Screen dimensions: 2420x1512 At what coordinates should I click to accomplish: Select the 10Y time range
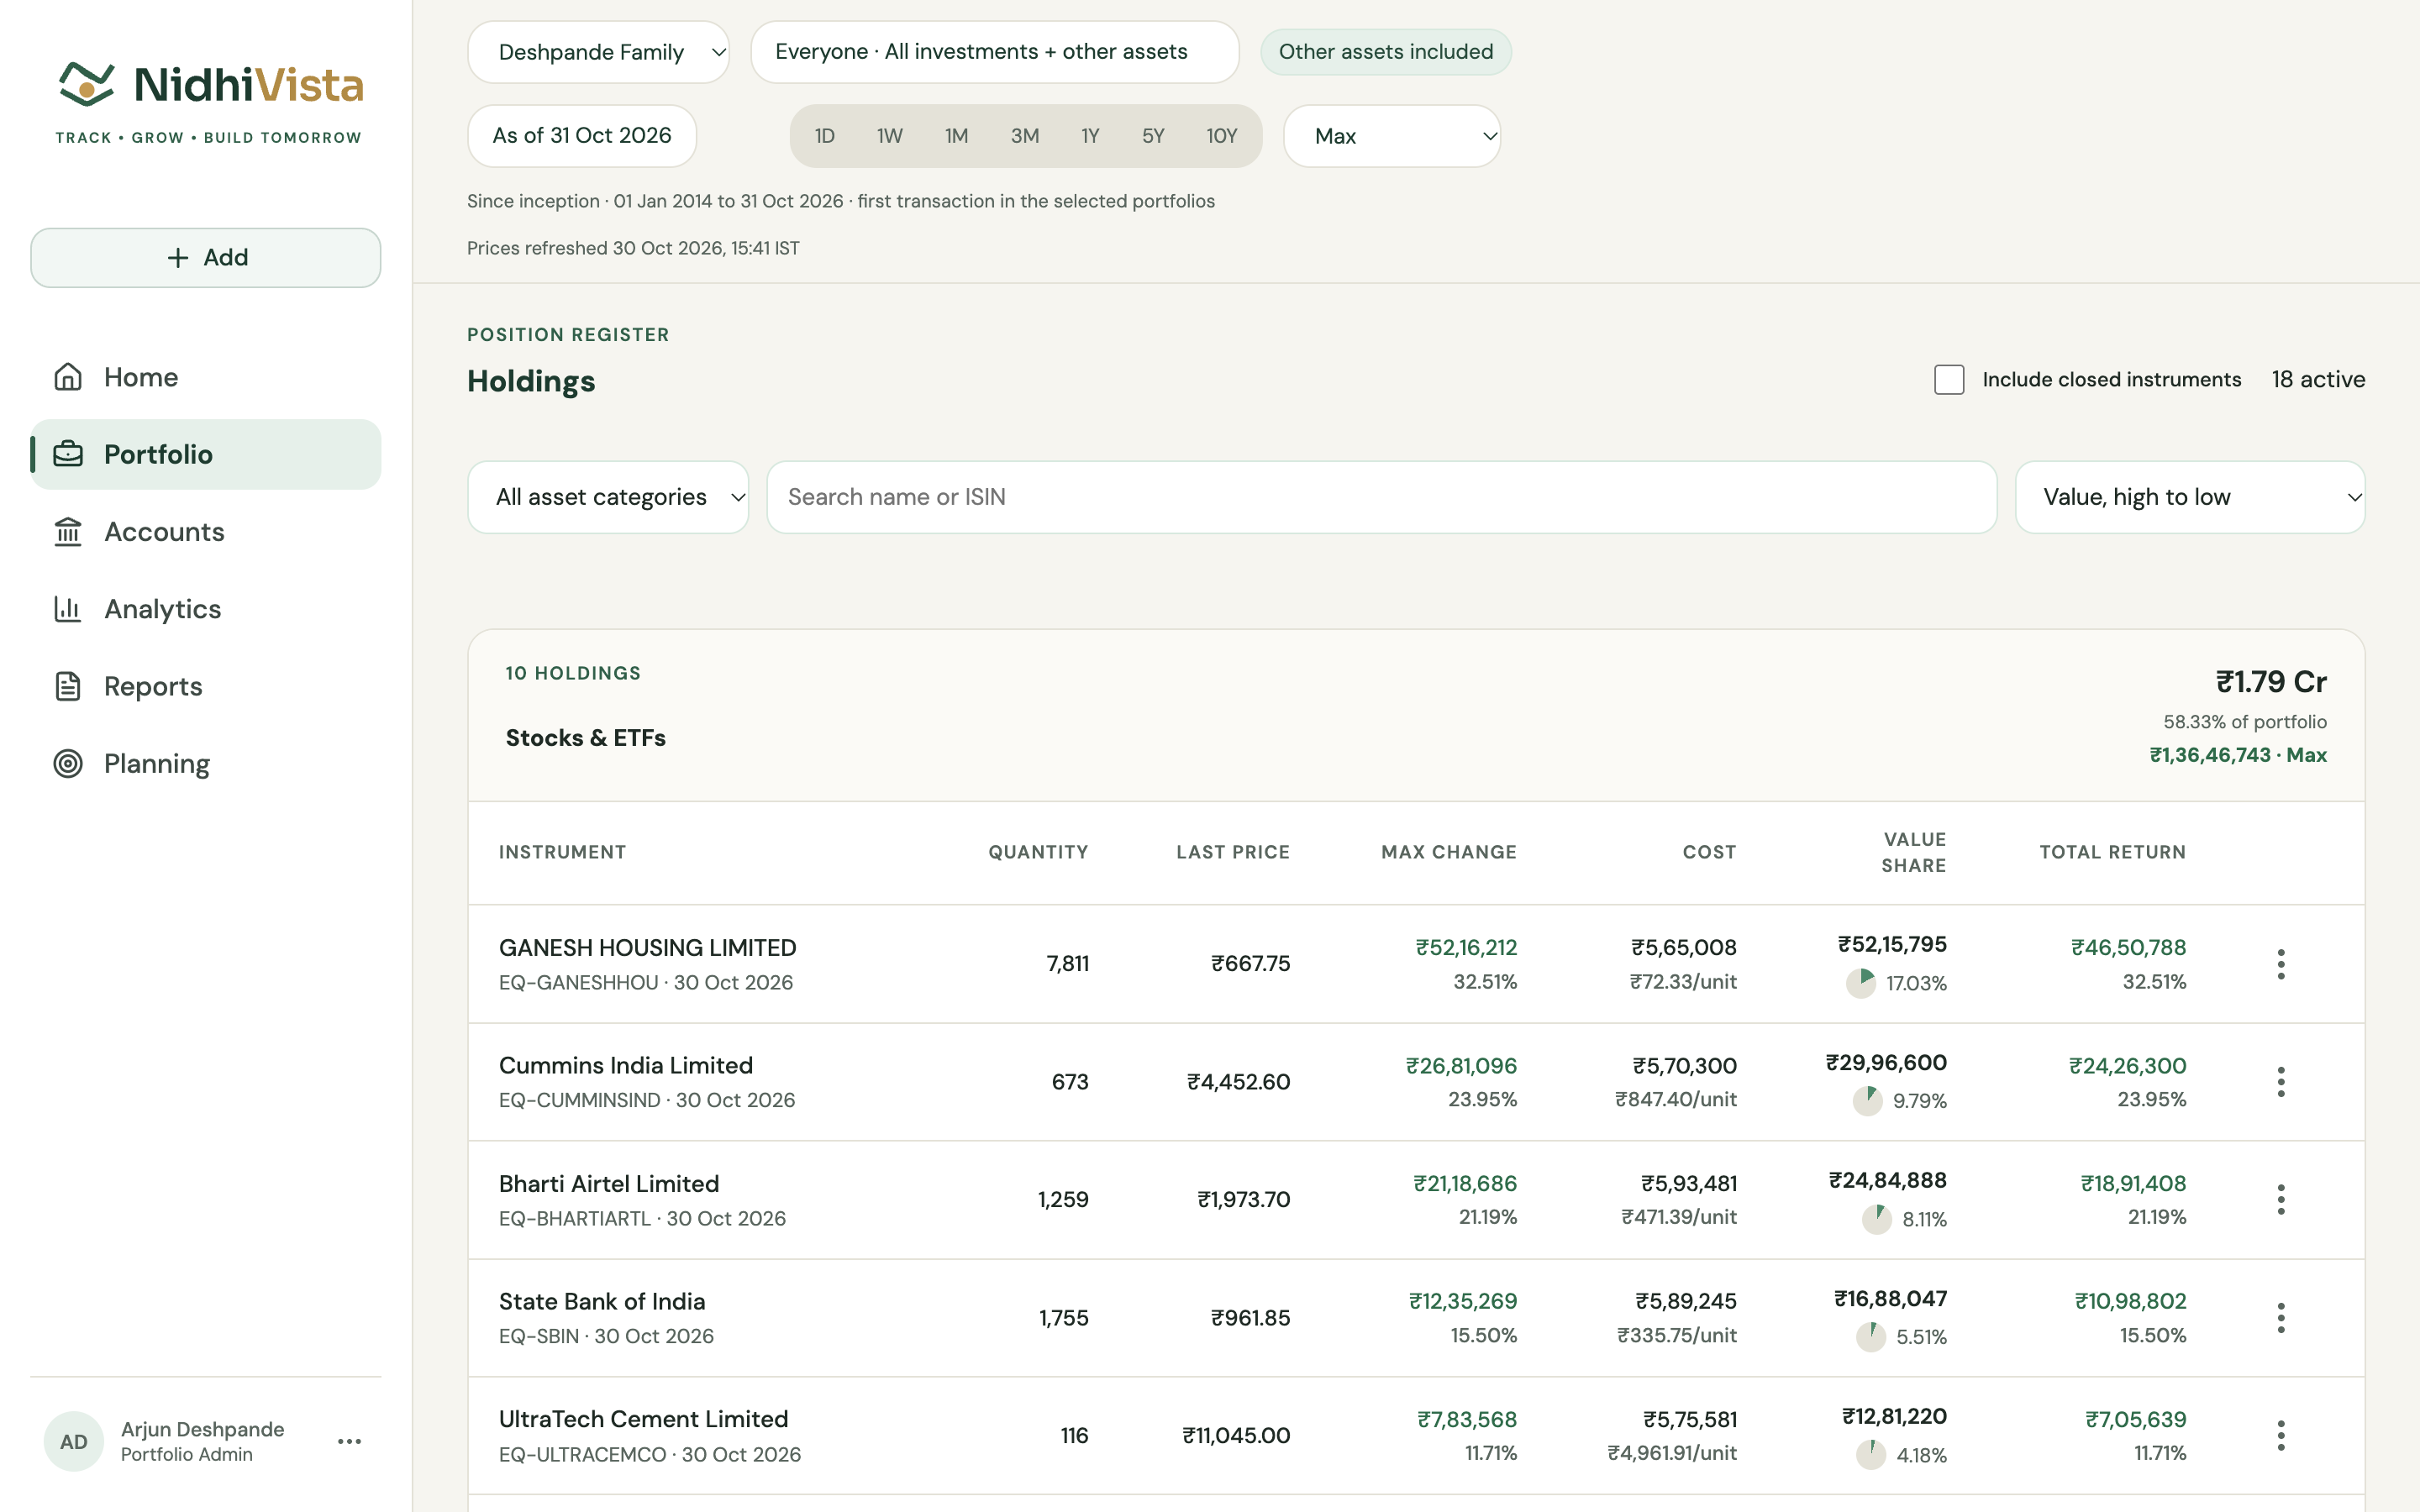1222,136
